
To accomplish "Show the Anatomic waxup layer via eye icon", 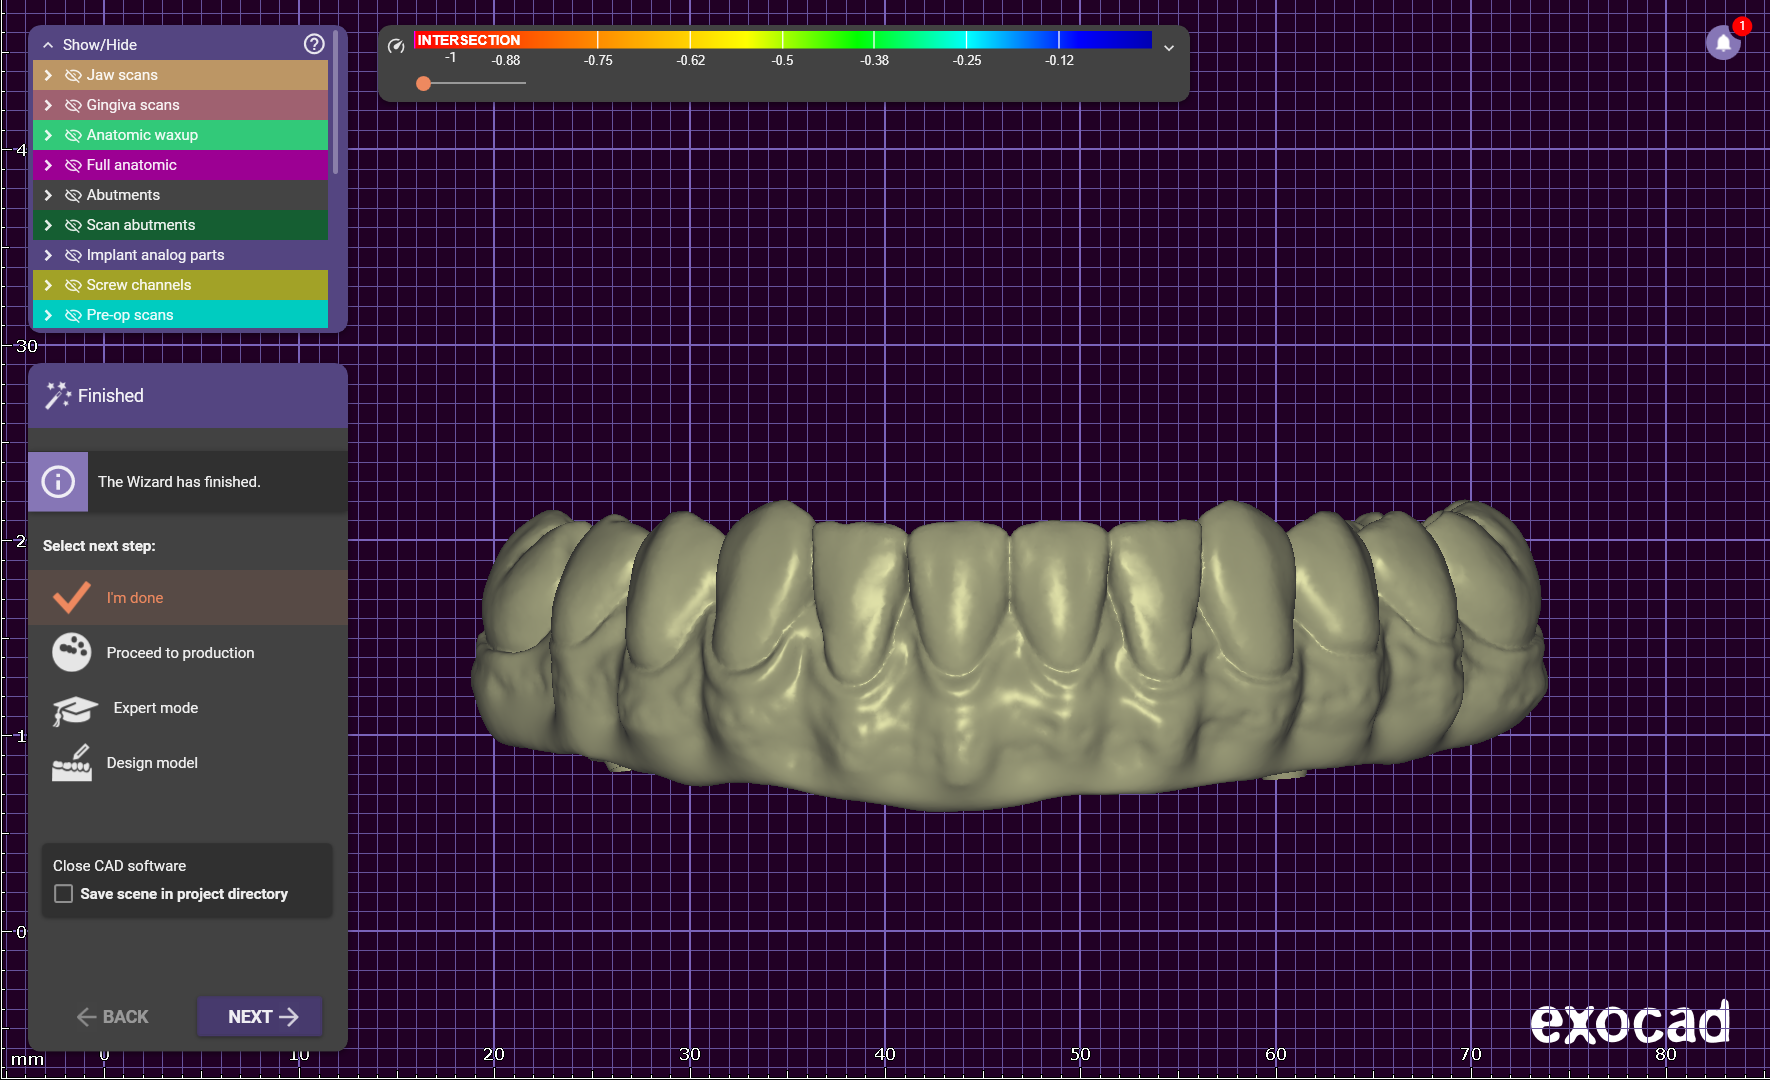I will point(73,135).
